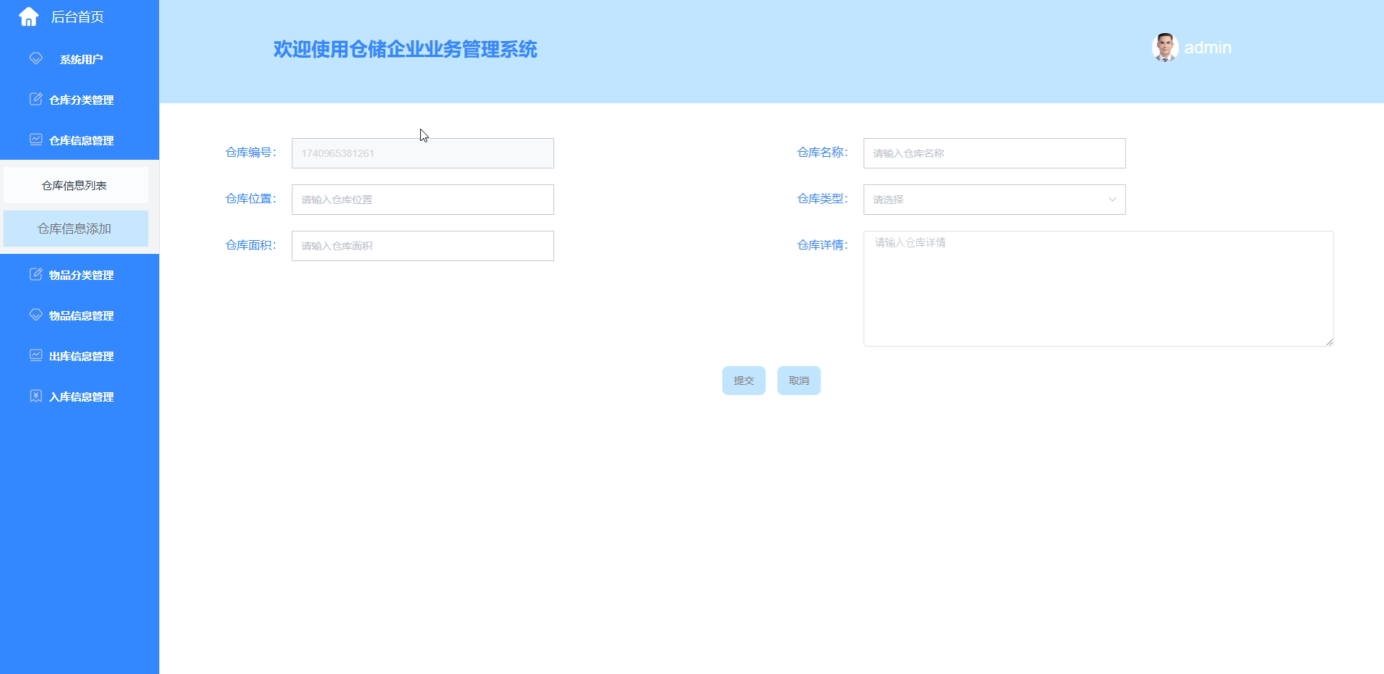Select the 仓库信息添加 submenu item
Screen dimensions: 1384x674
click(x=75, y=228)
